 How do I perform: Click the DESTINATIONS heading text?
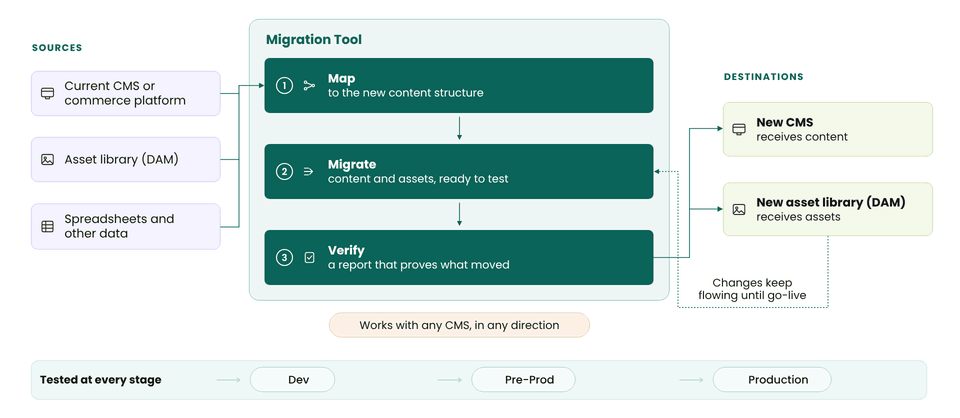pyautogui.click(x=763, y=77)
